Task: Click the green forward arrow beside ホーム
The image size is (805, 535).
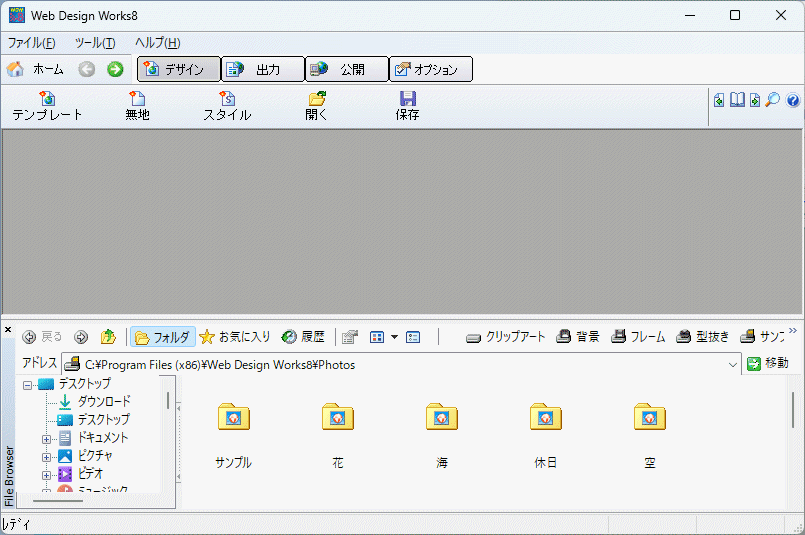Action: (x=115, y=69)
